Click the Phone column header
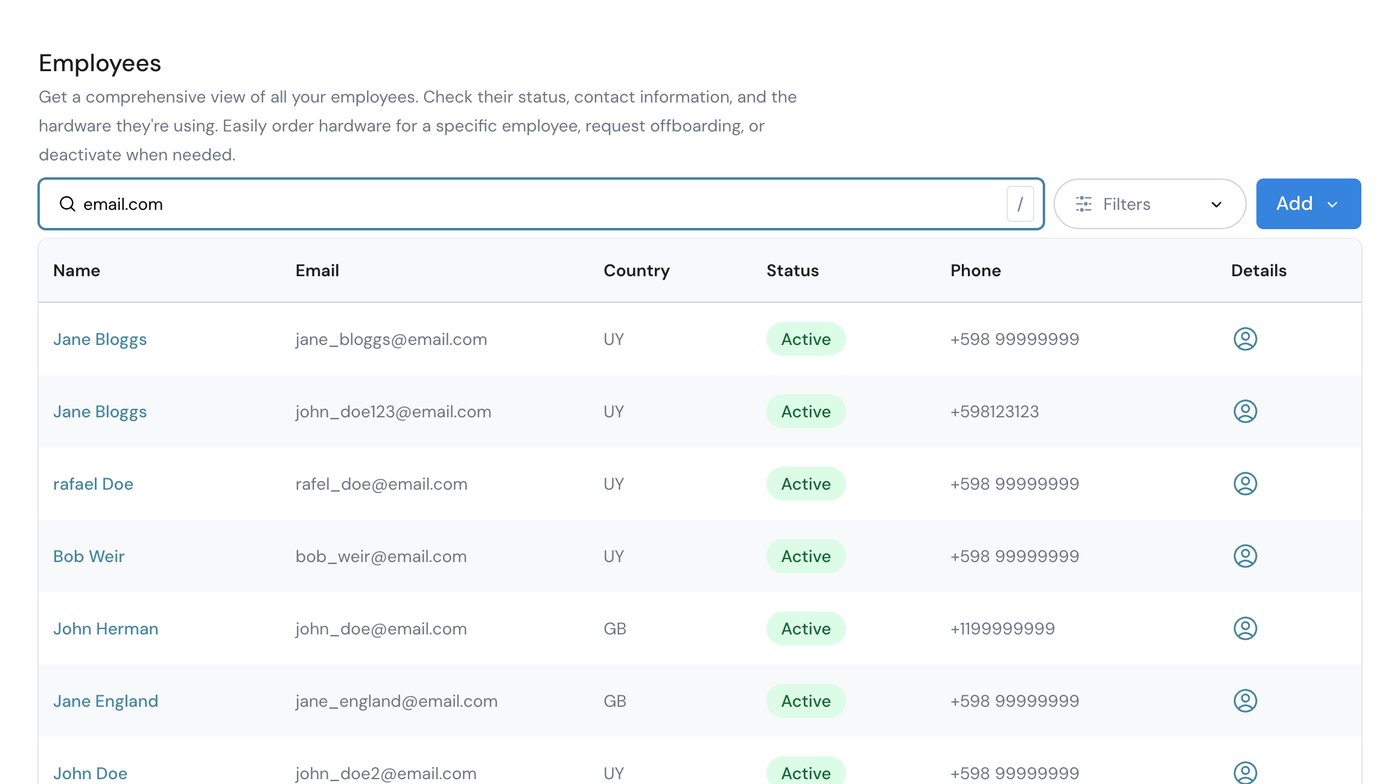Image resolution: width=1400 pixels, height=784 pixels. tap(976, 270)
